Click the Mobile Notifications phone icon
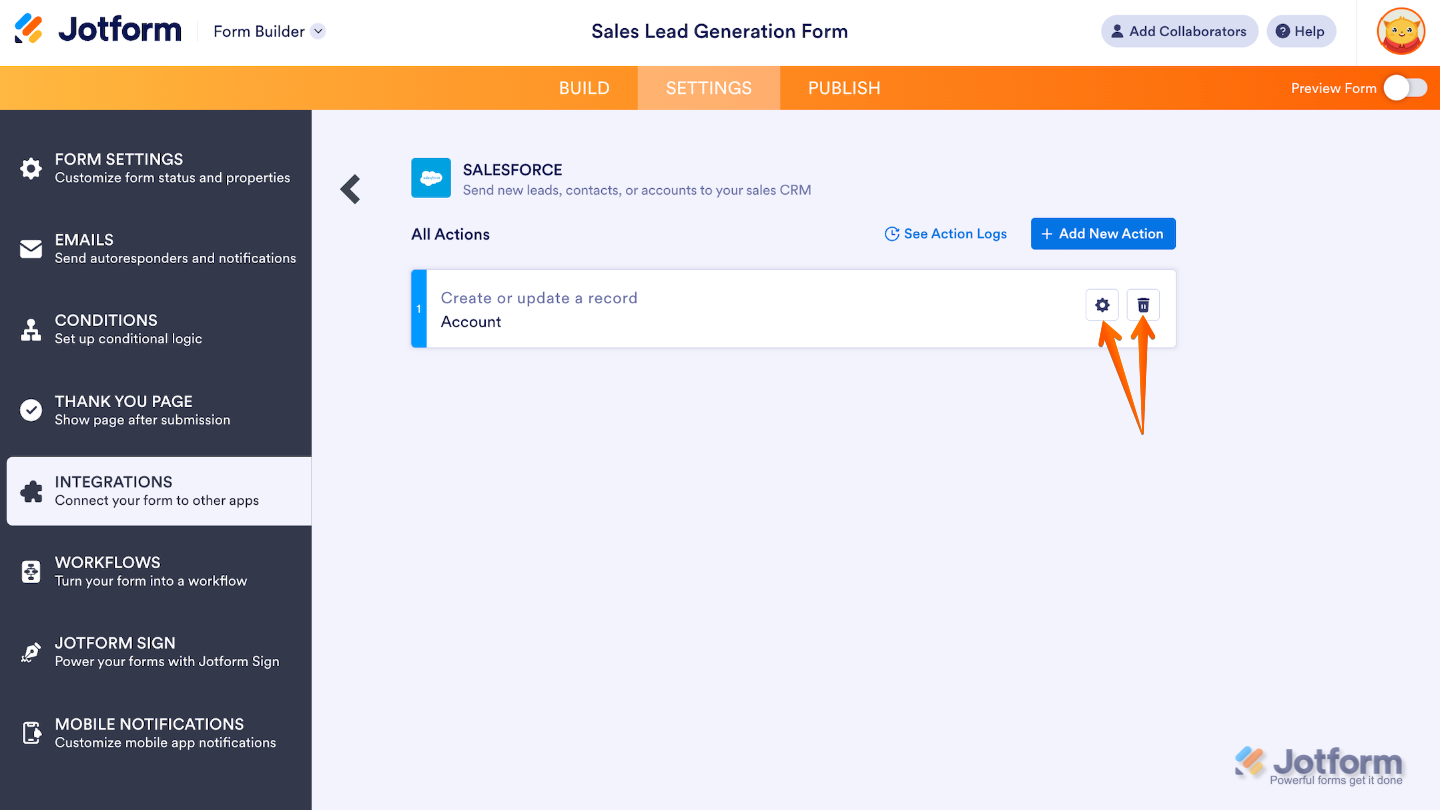 pyautogui.click(x=31, y=733)
